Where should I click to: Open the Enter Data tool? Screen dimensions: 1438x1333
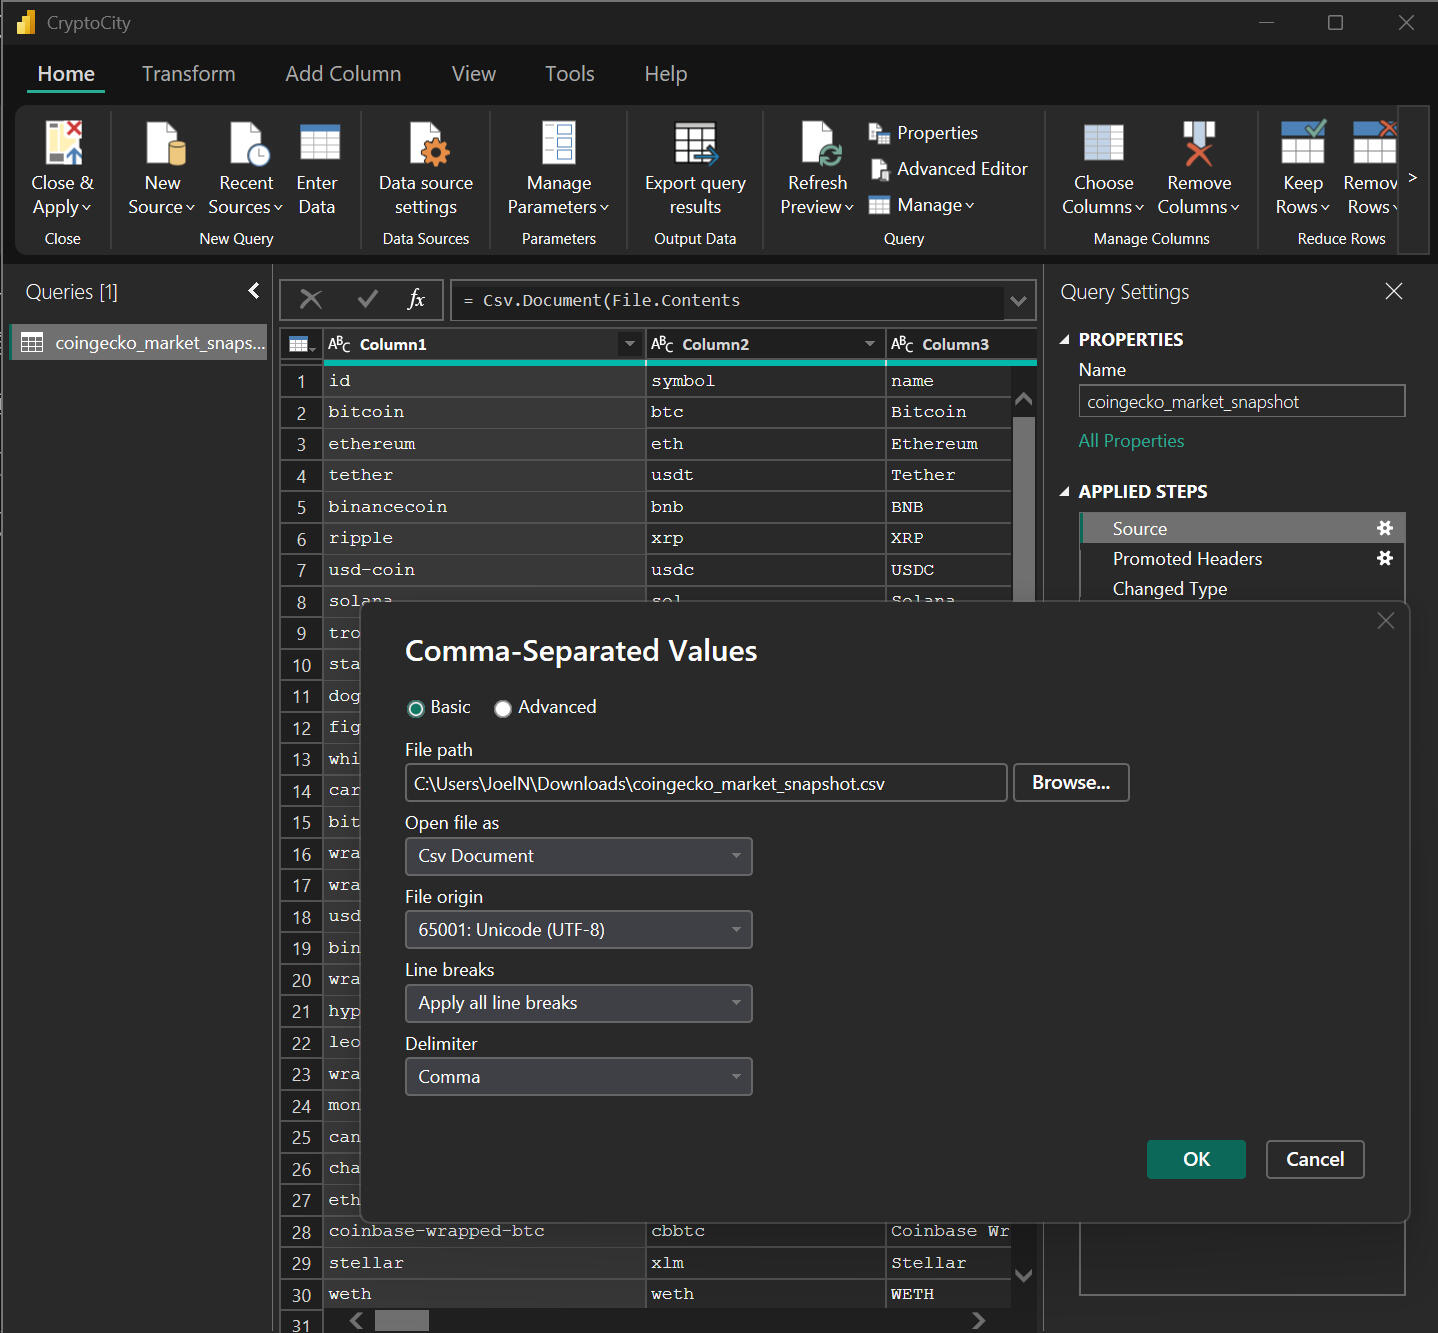click(x=318, y=144)
